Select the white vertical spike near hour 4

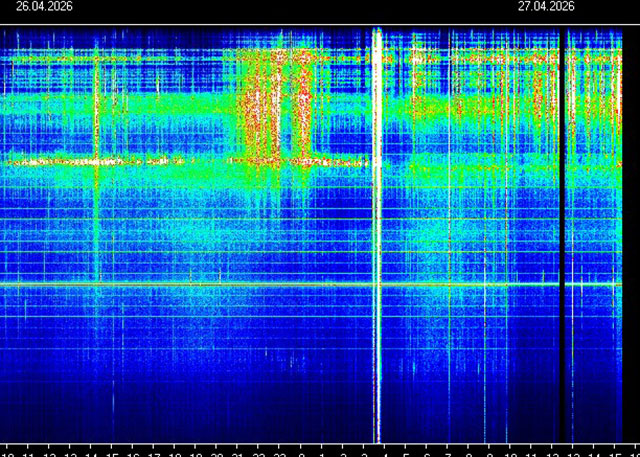[377, 230]
